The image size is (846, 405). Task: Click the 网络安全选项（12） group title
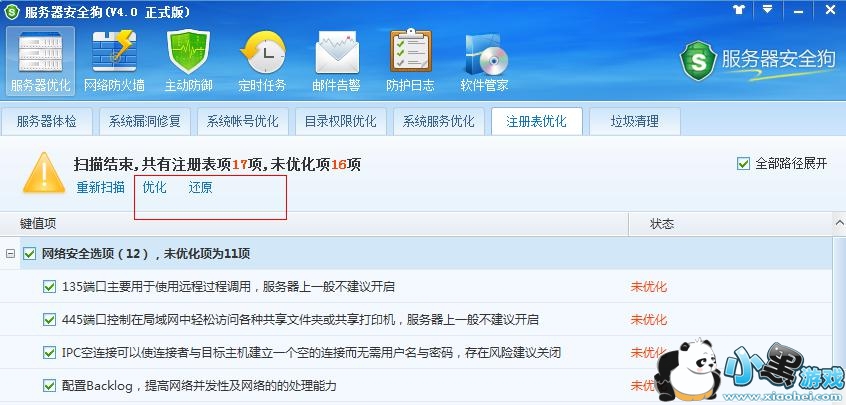[146, 253]
